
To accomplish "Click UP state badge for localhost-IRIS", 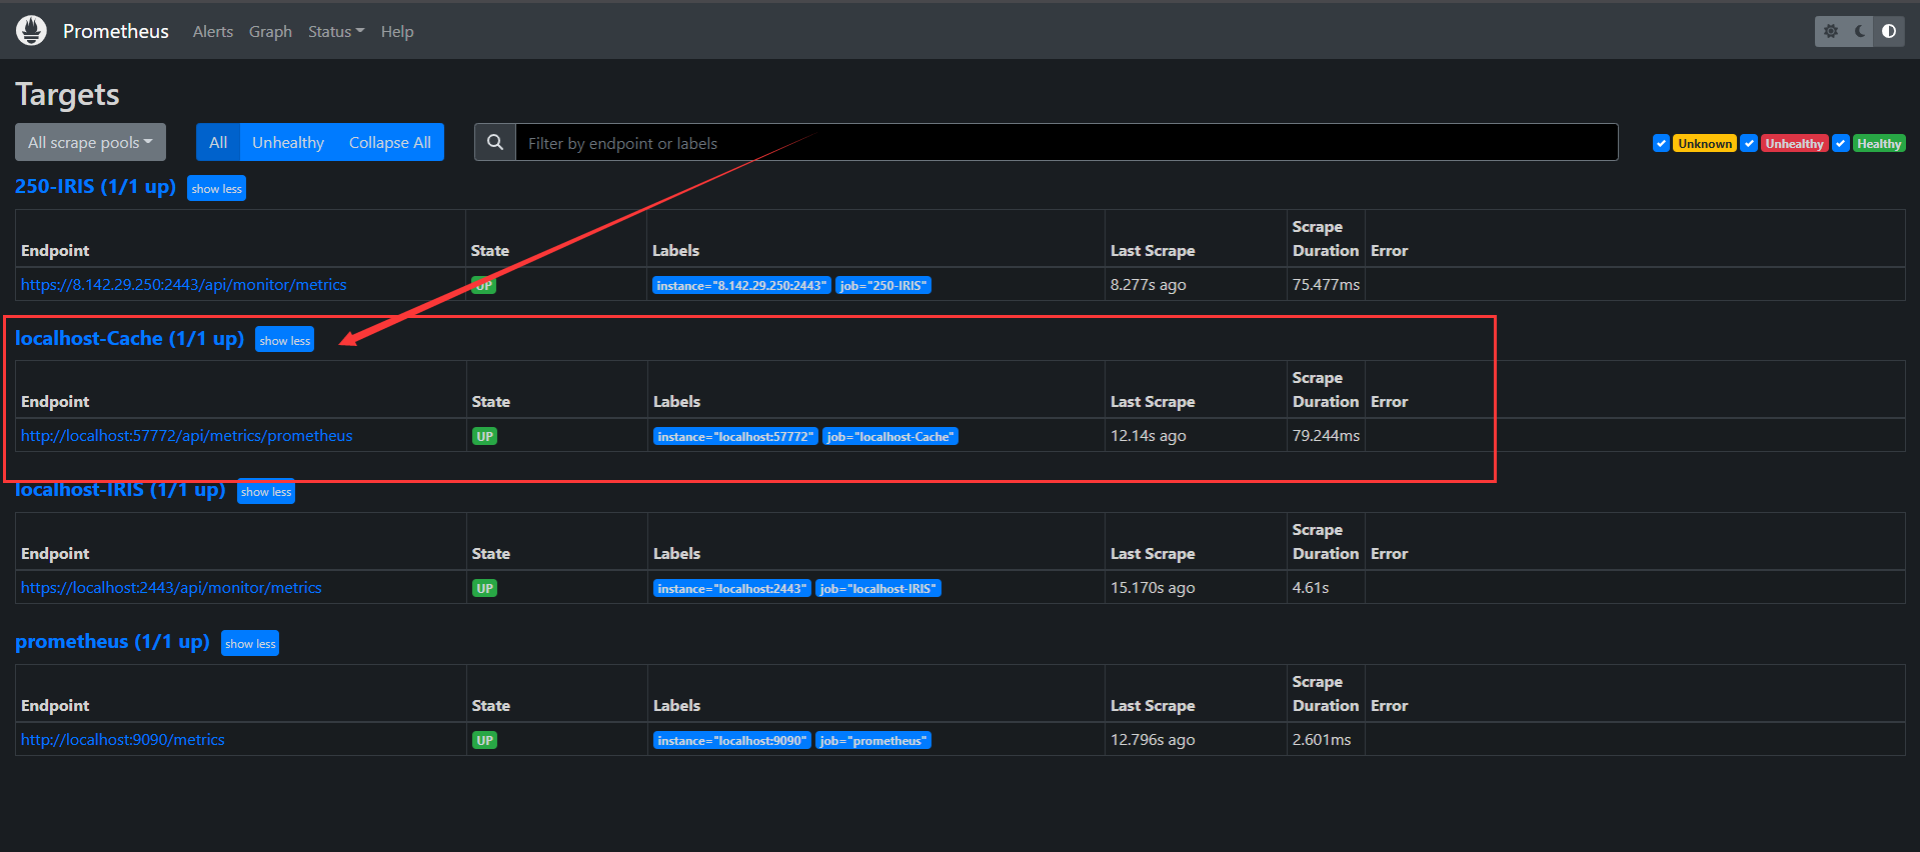I will (x=485, y=588).
